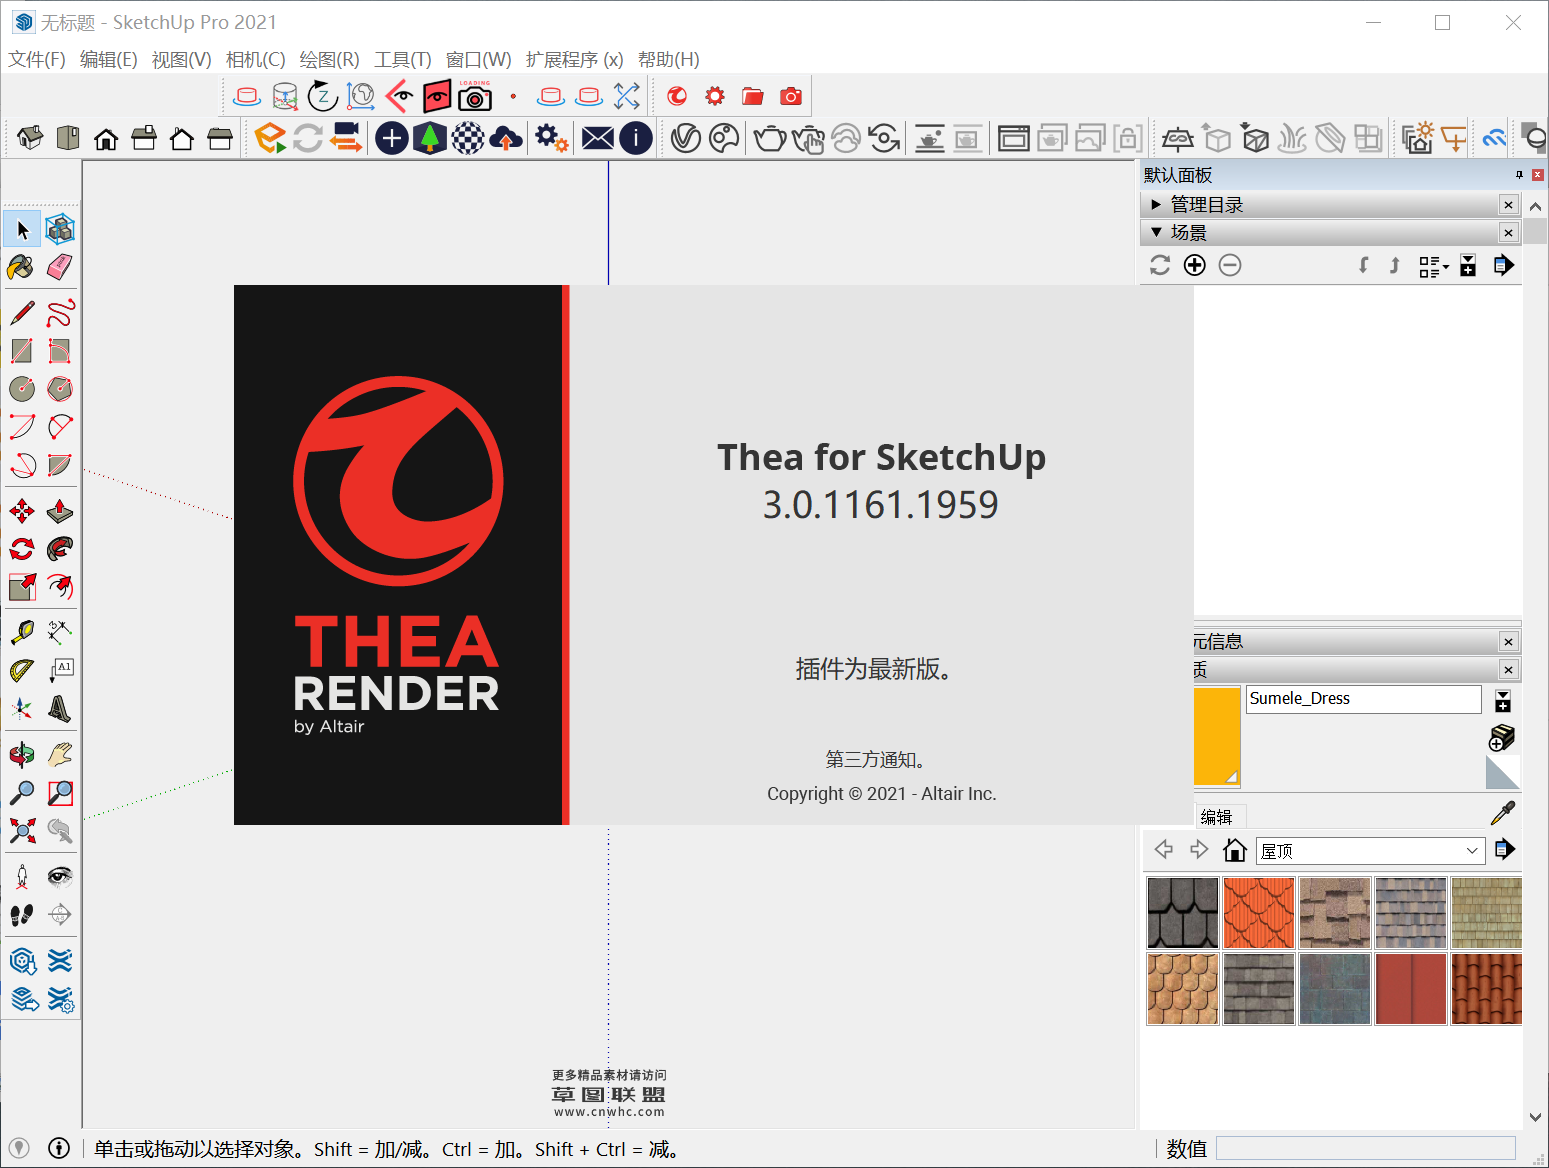Switch to Iso view icon
Screen dimensions: 1549x1168
(x=30, y=138)
